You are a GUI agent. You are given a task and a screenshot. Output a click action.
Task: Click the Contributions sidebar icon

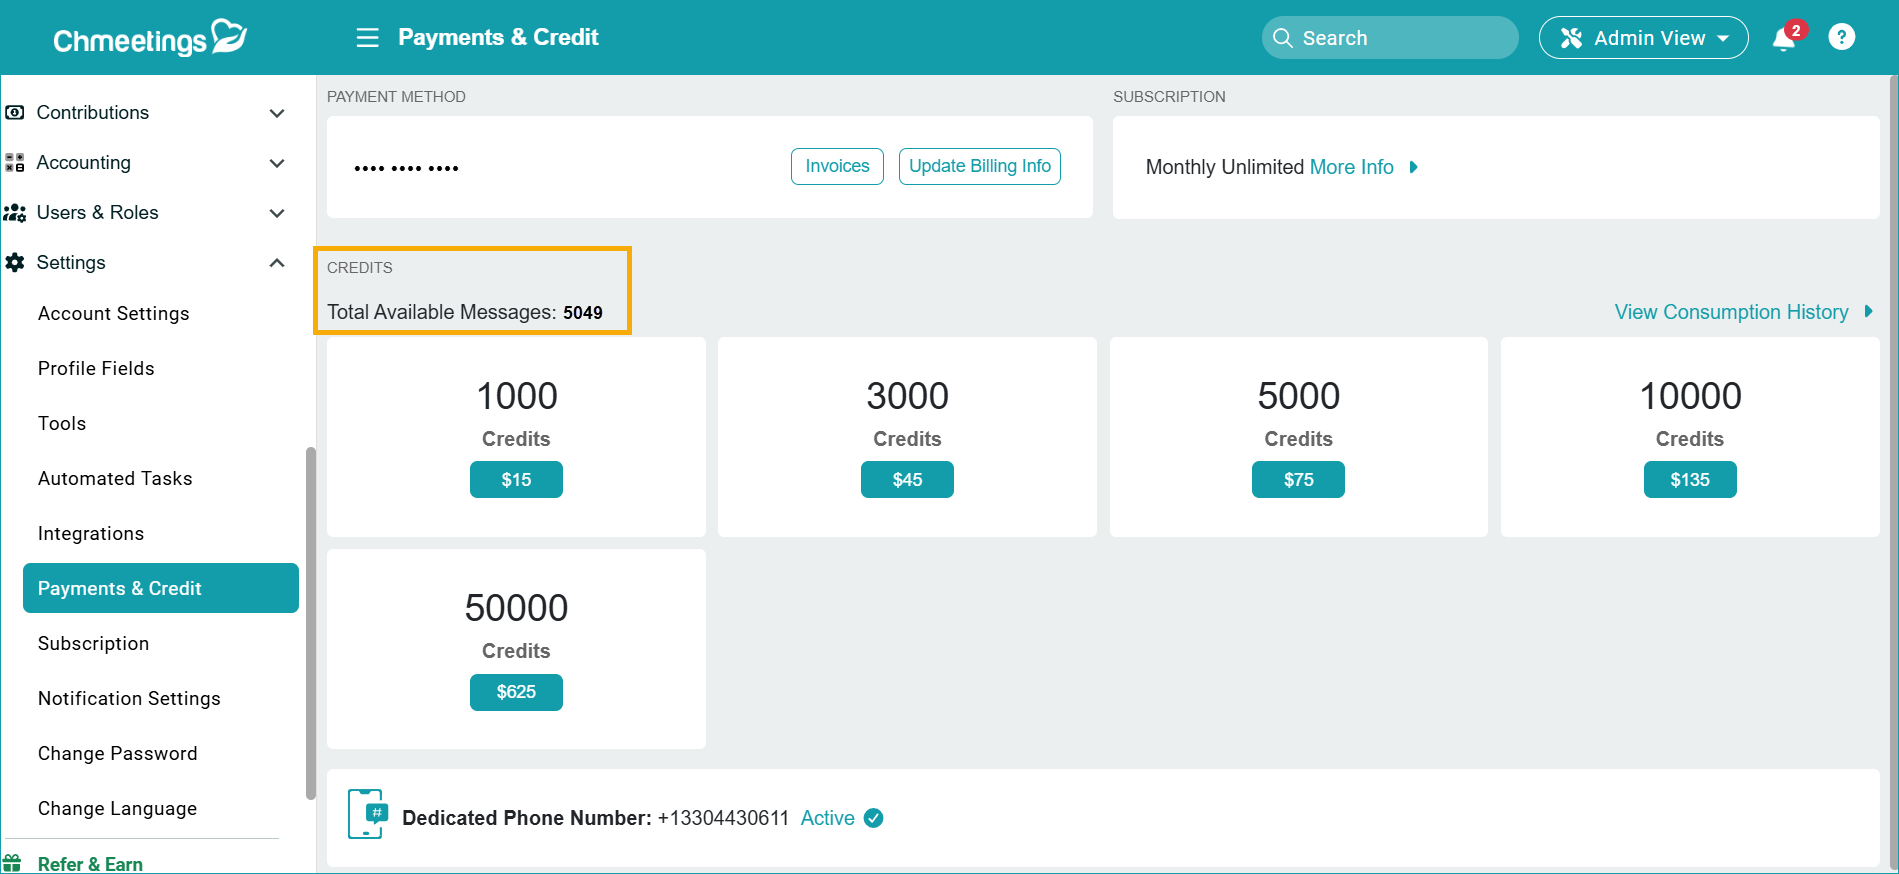[x=15, y=113]
